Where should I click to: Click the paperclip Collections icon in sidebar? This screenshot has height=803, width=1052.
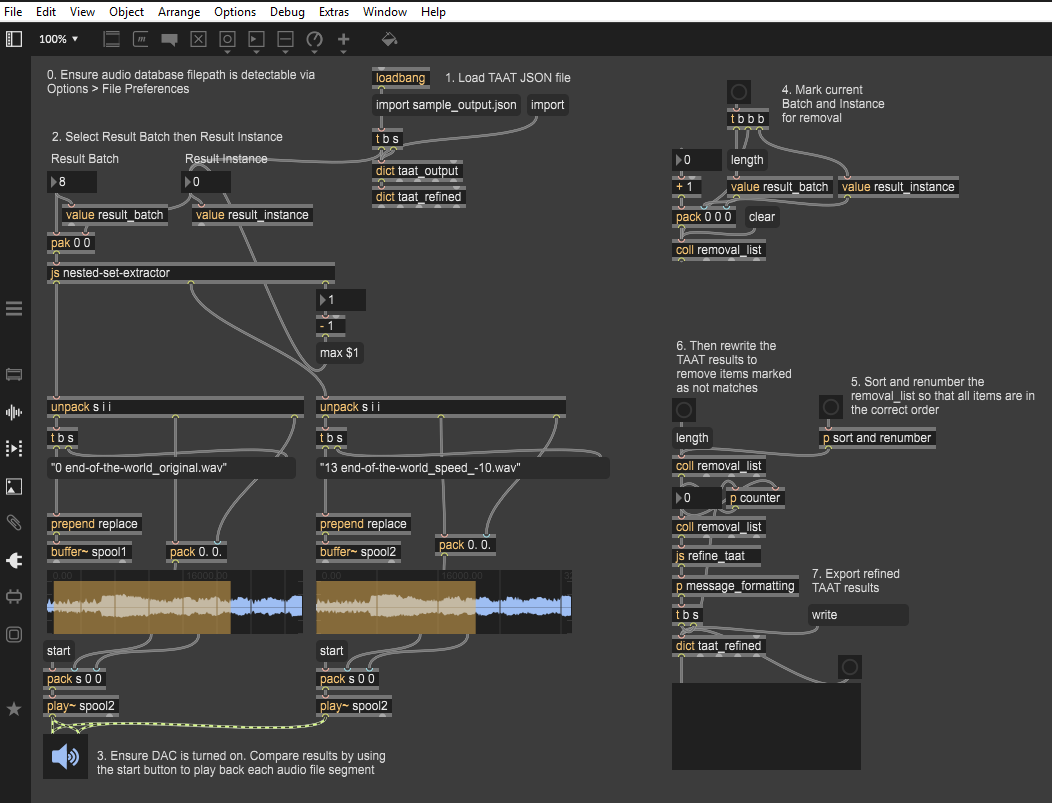pos(14,523)
